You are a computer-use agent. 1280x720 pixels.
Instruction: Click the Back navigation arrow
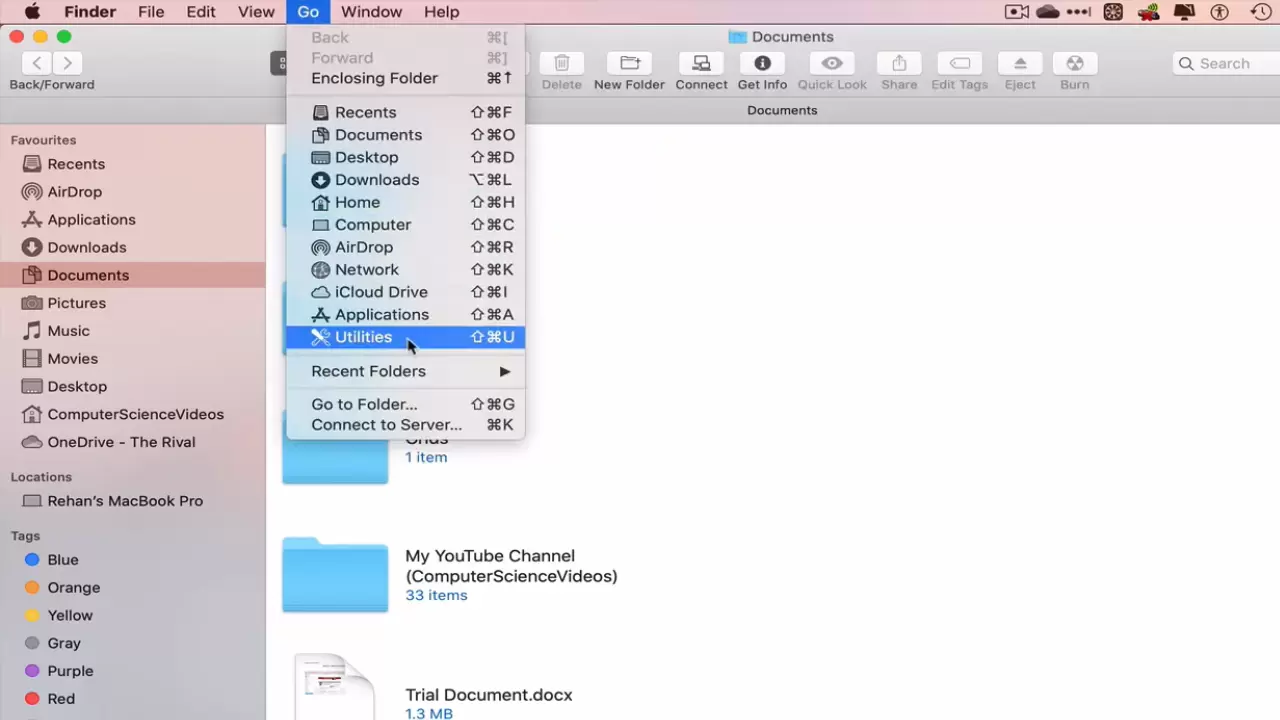(37, 63)
